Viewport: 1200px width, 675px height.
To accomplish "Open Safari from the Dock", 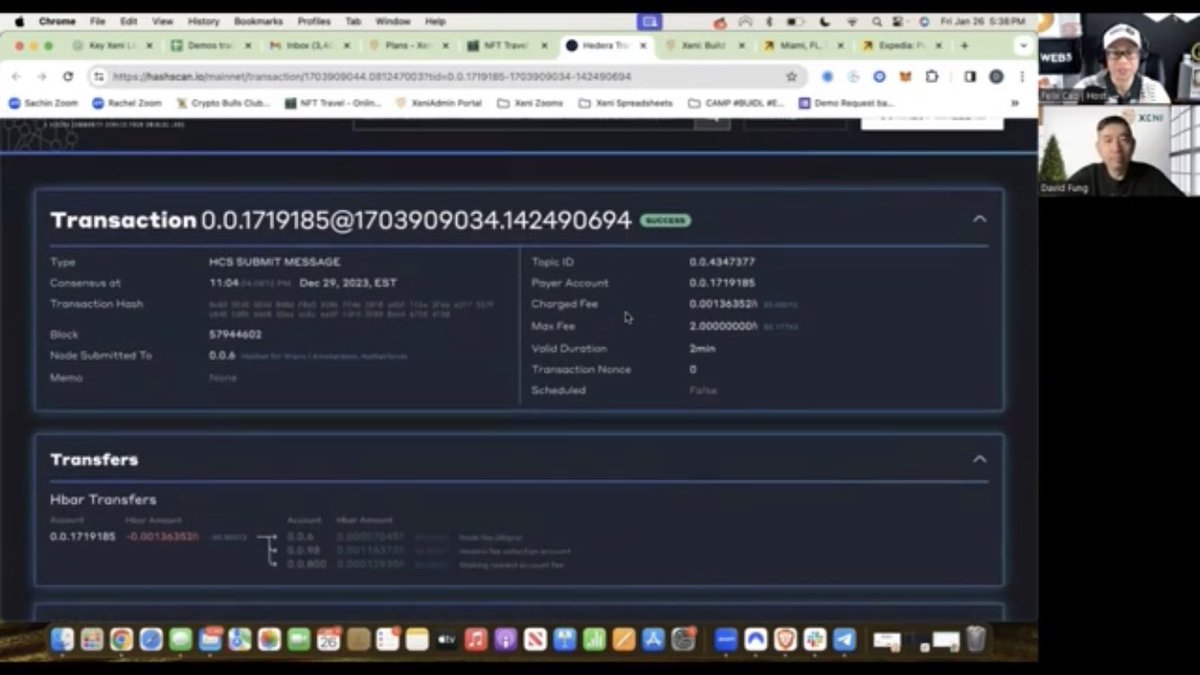I will [x=151, y=639].
